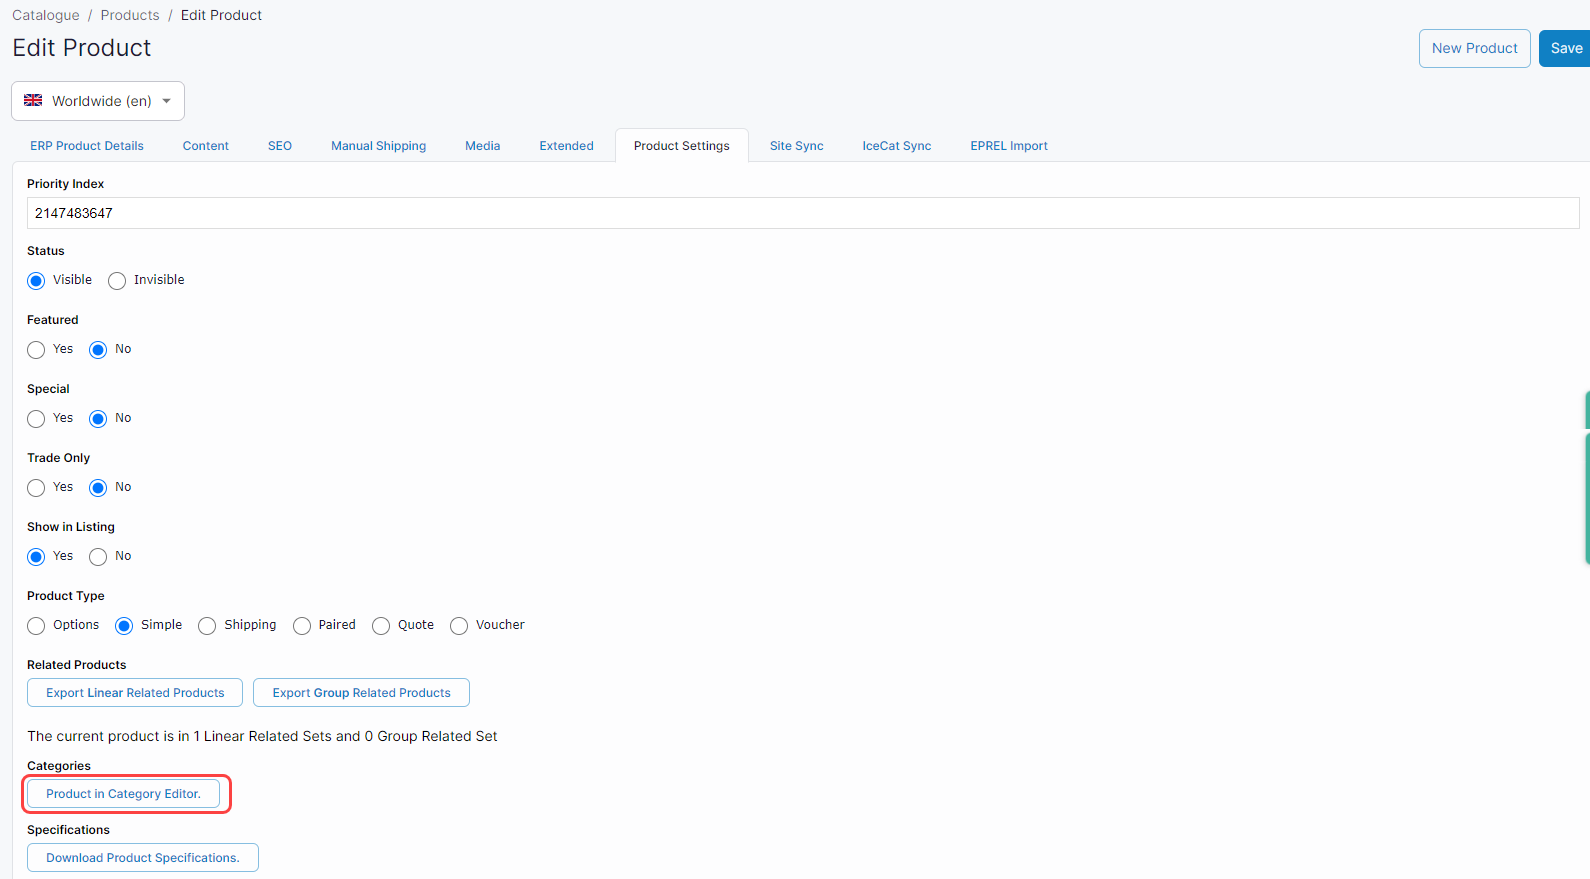Open the Worldwide (en) language dropdown
The width and height of the screenshot is (1590, 879).
pyautogui.click(x=98, y=101)
